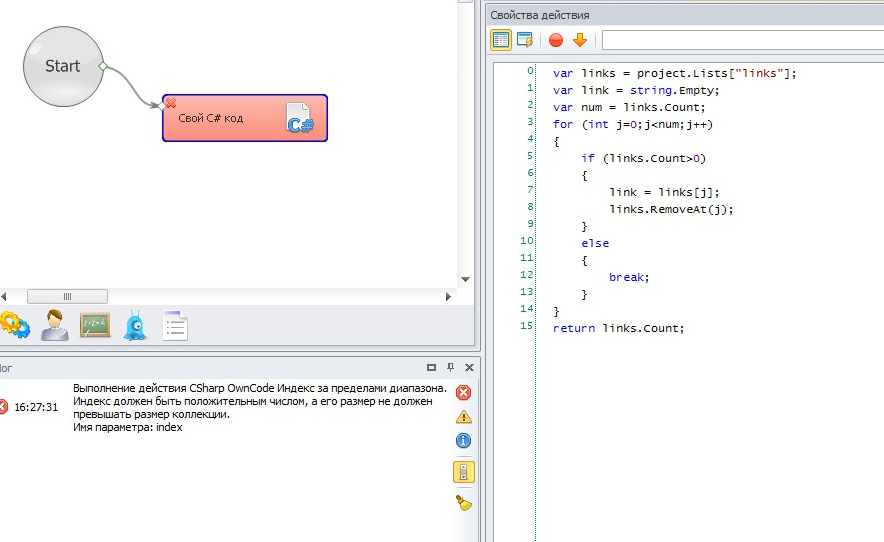
Task: Click code line with project.Lists["links"]
Action: [675, 73]
